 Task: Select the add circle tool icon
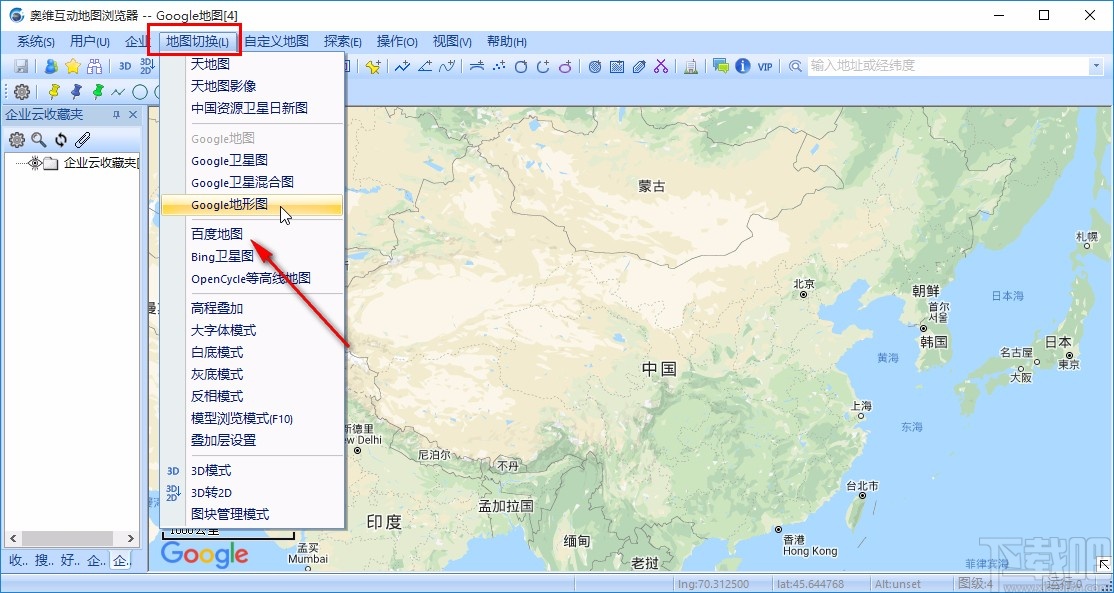tap(521, 66)
